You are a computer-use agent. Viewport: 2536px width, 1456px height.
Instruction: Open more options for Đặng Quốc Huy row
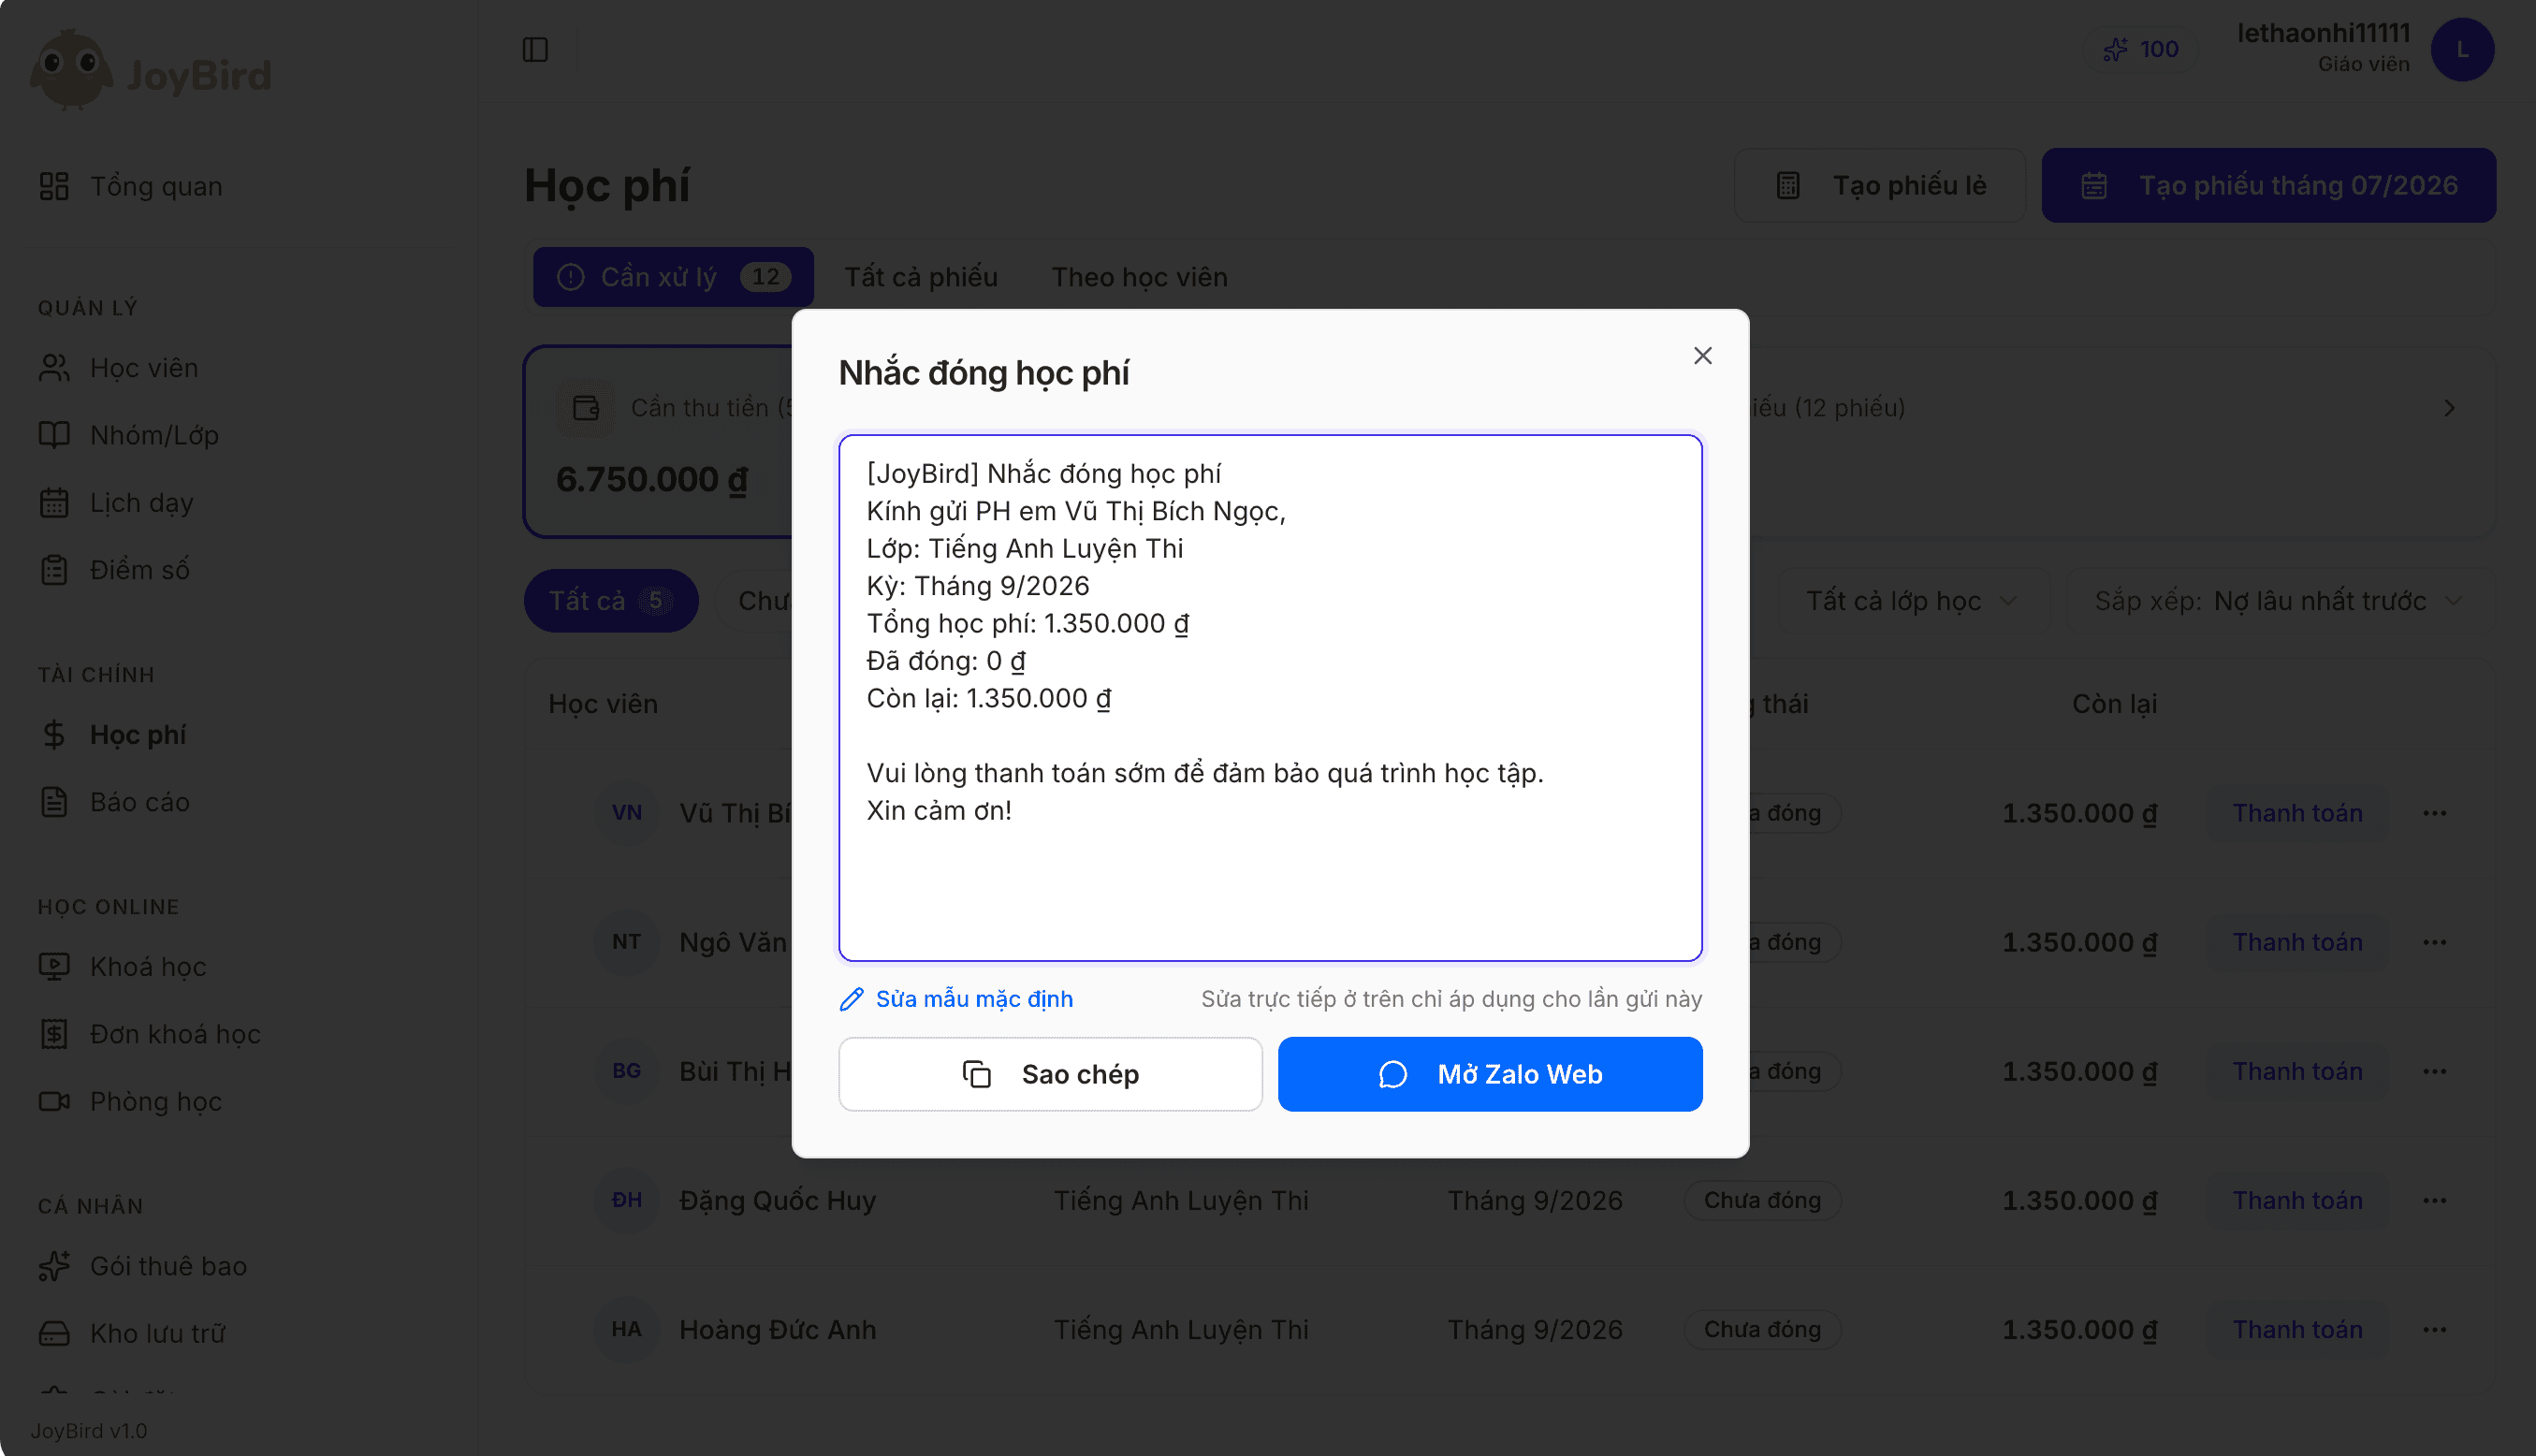tap(2434, 1200)
